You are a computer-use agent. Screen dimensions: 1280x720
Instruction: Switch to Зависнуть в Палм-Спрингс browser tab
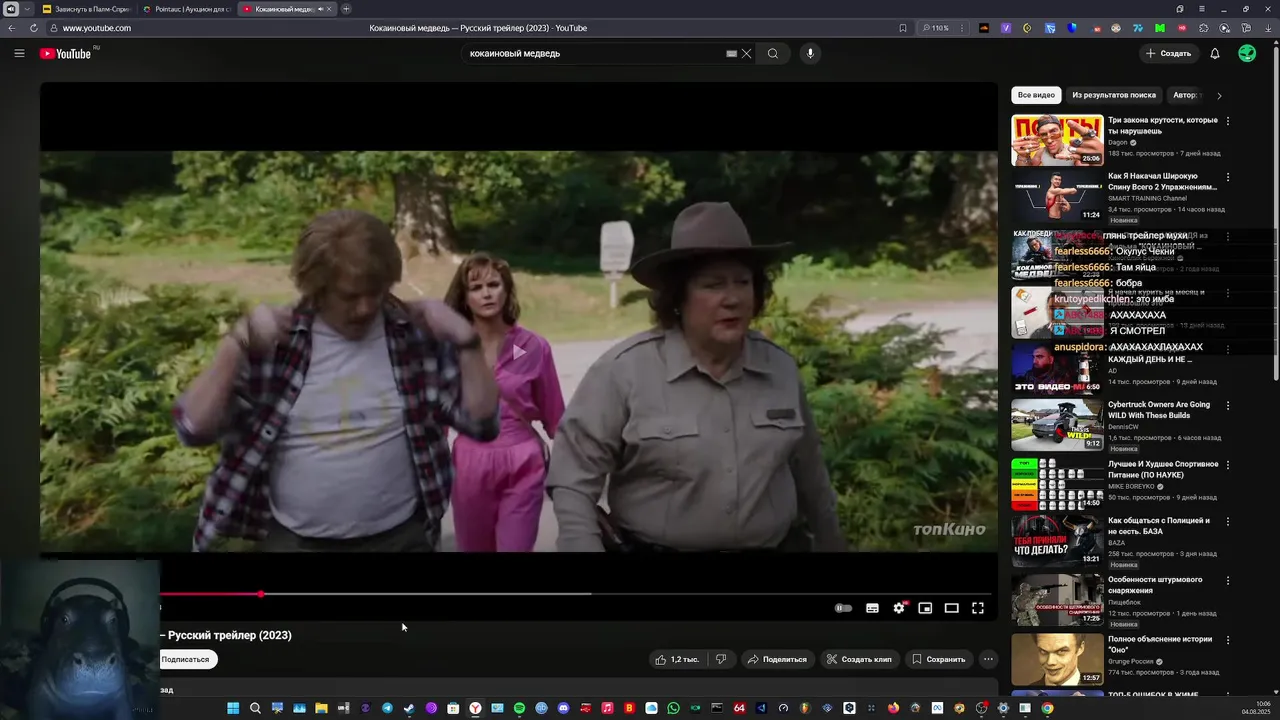click(x=86, y=9)
